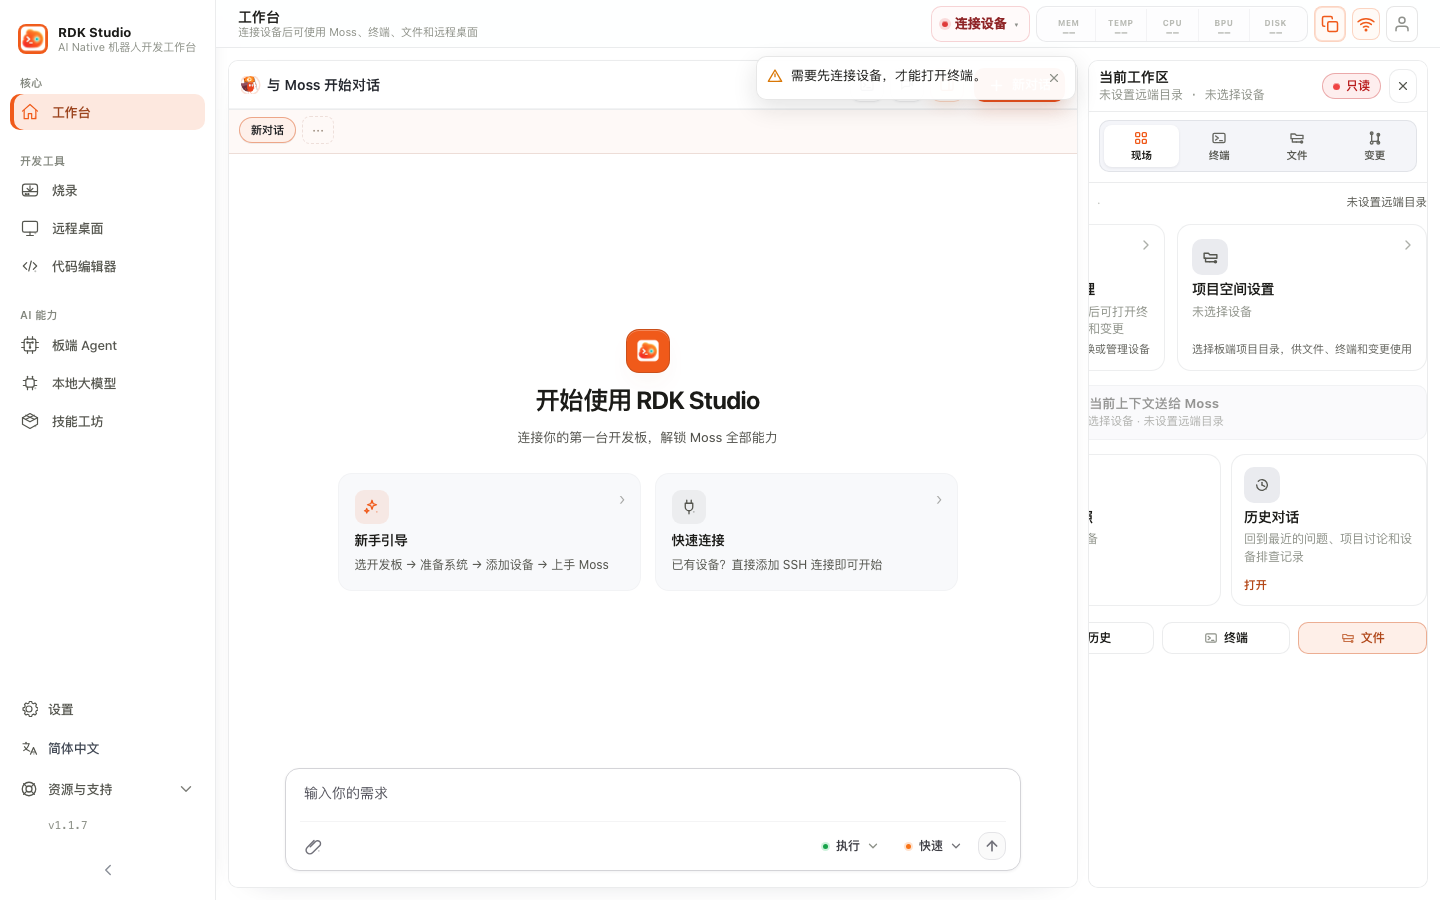Click the settings gear icon

[x=30, y=709]
